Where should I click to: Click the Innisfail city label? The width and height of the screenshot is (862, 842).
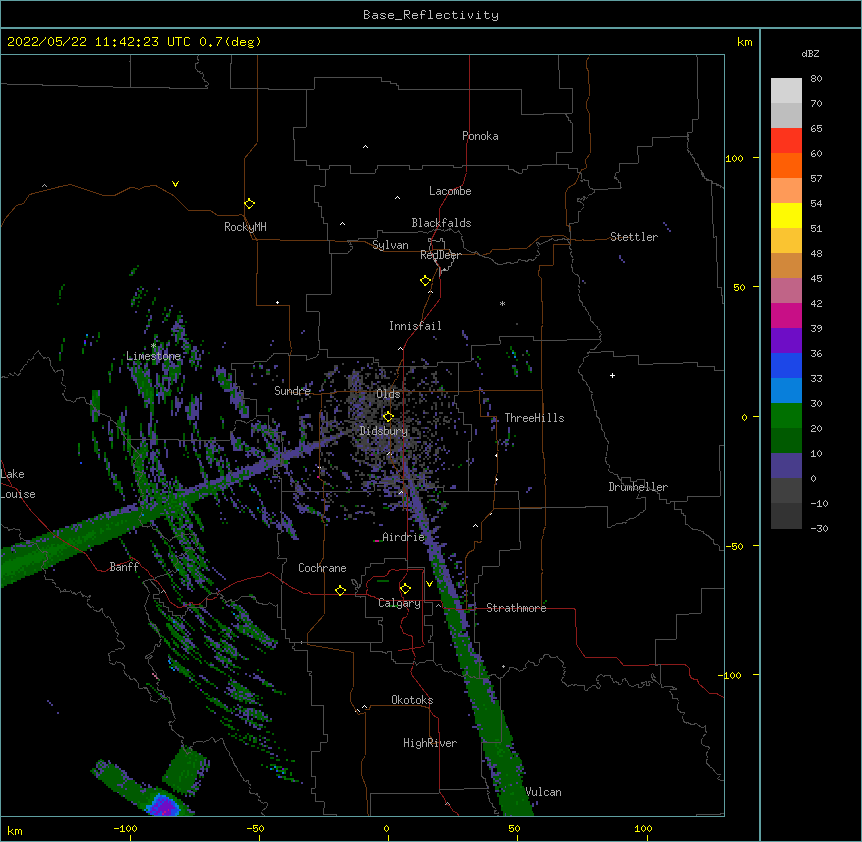point(415,326)
